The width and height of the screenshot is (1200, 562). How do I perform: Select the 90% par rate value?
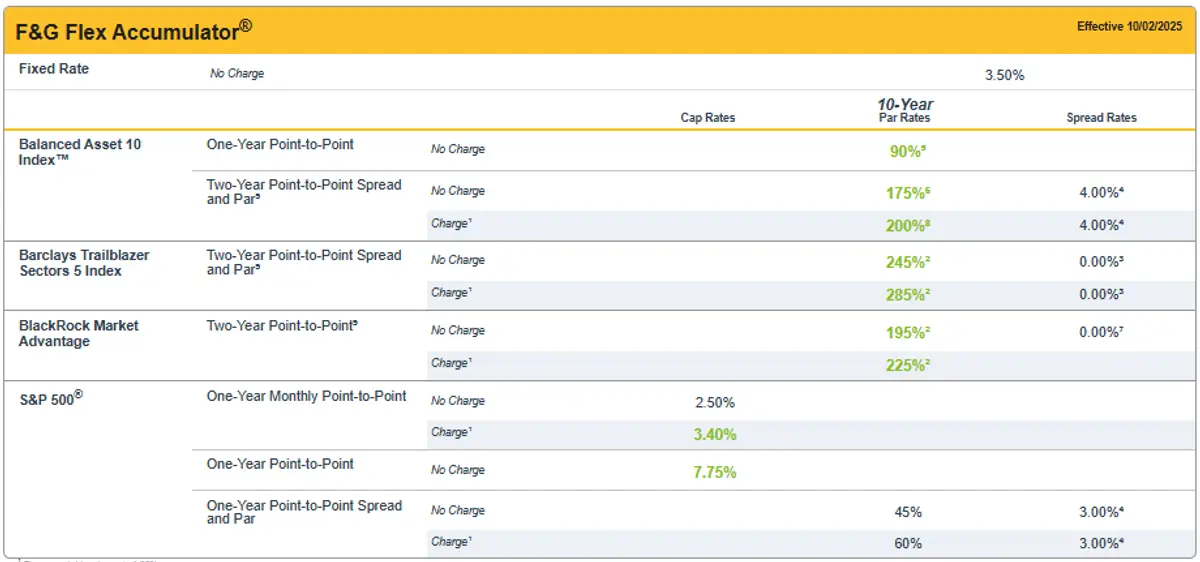pyautogui.click(x=908, y=150)
